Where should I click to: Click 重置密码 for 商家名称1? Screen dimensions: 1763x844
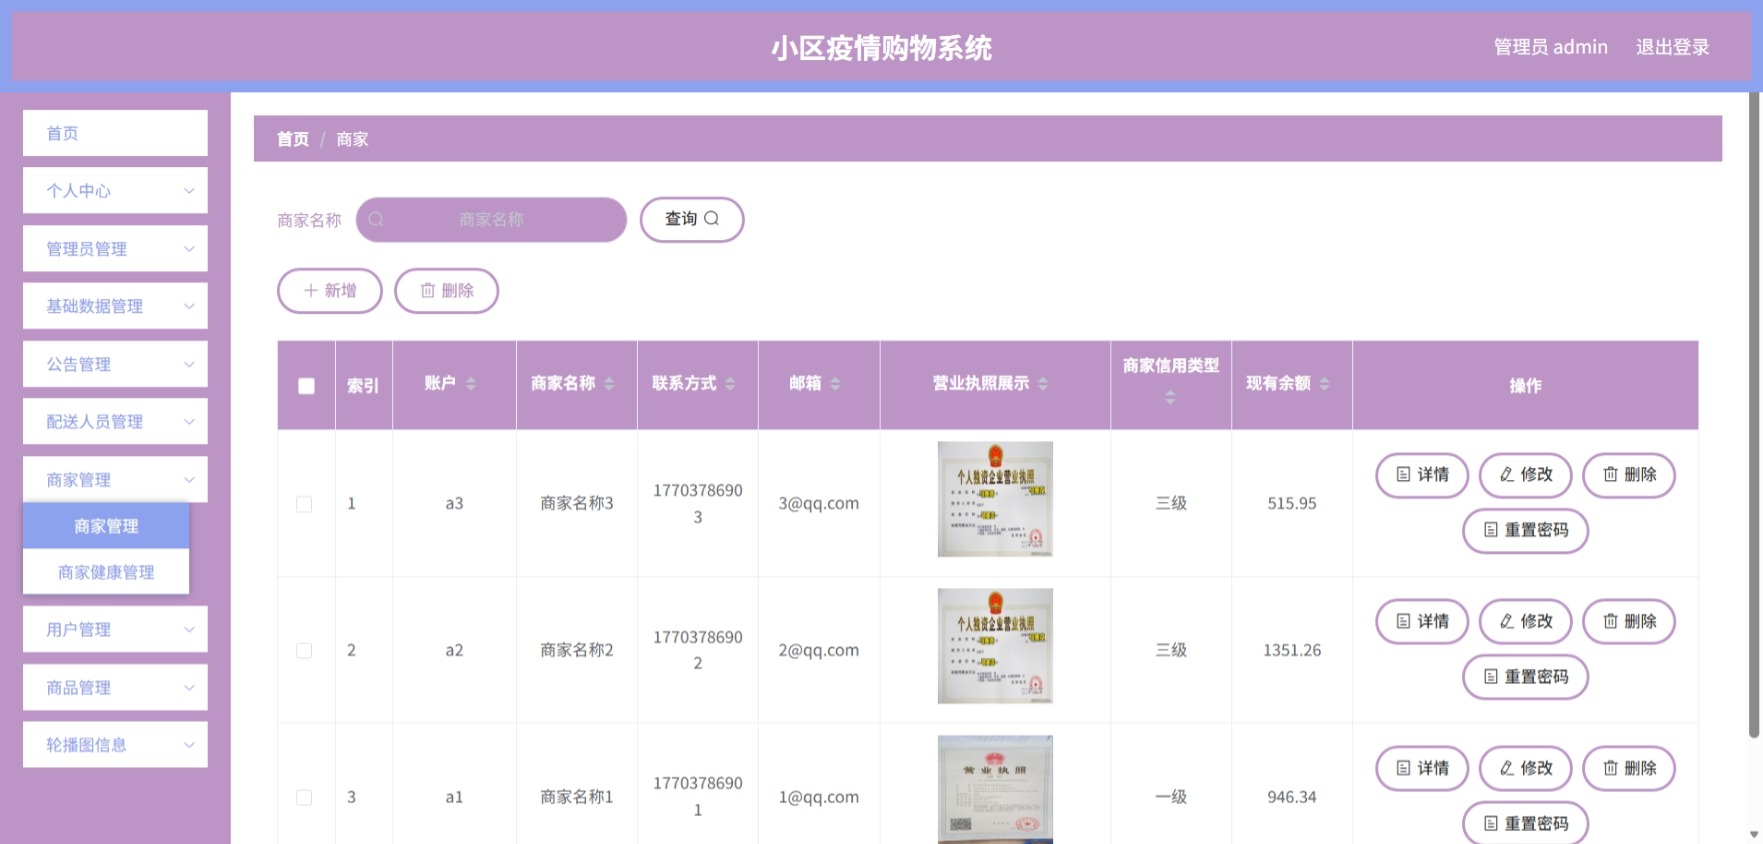point(1525,823)
